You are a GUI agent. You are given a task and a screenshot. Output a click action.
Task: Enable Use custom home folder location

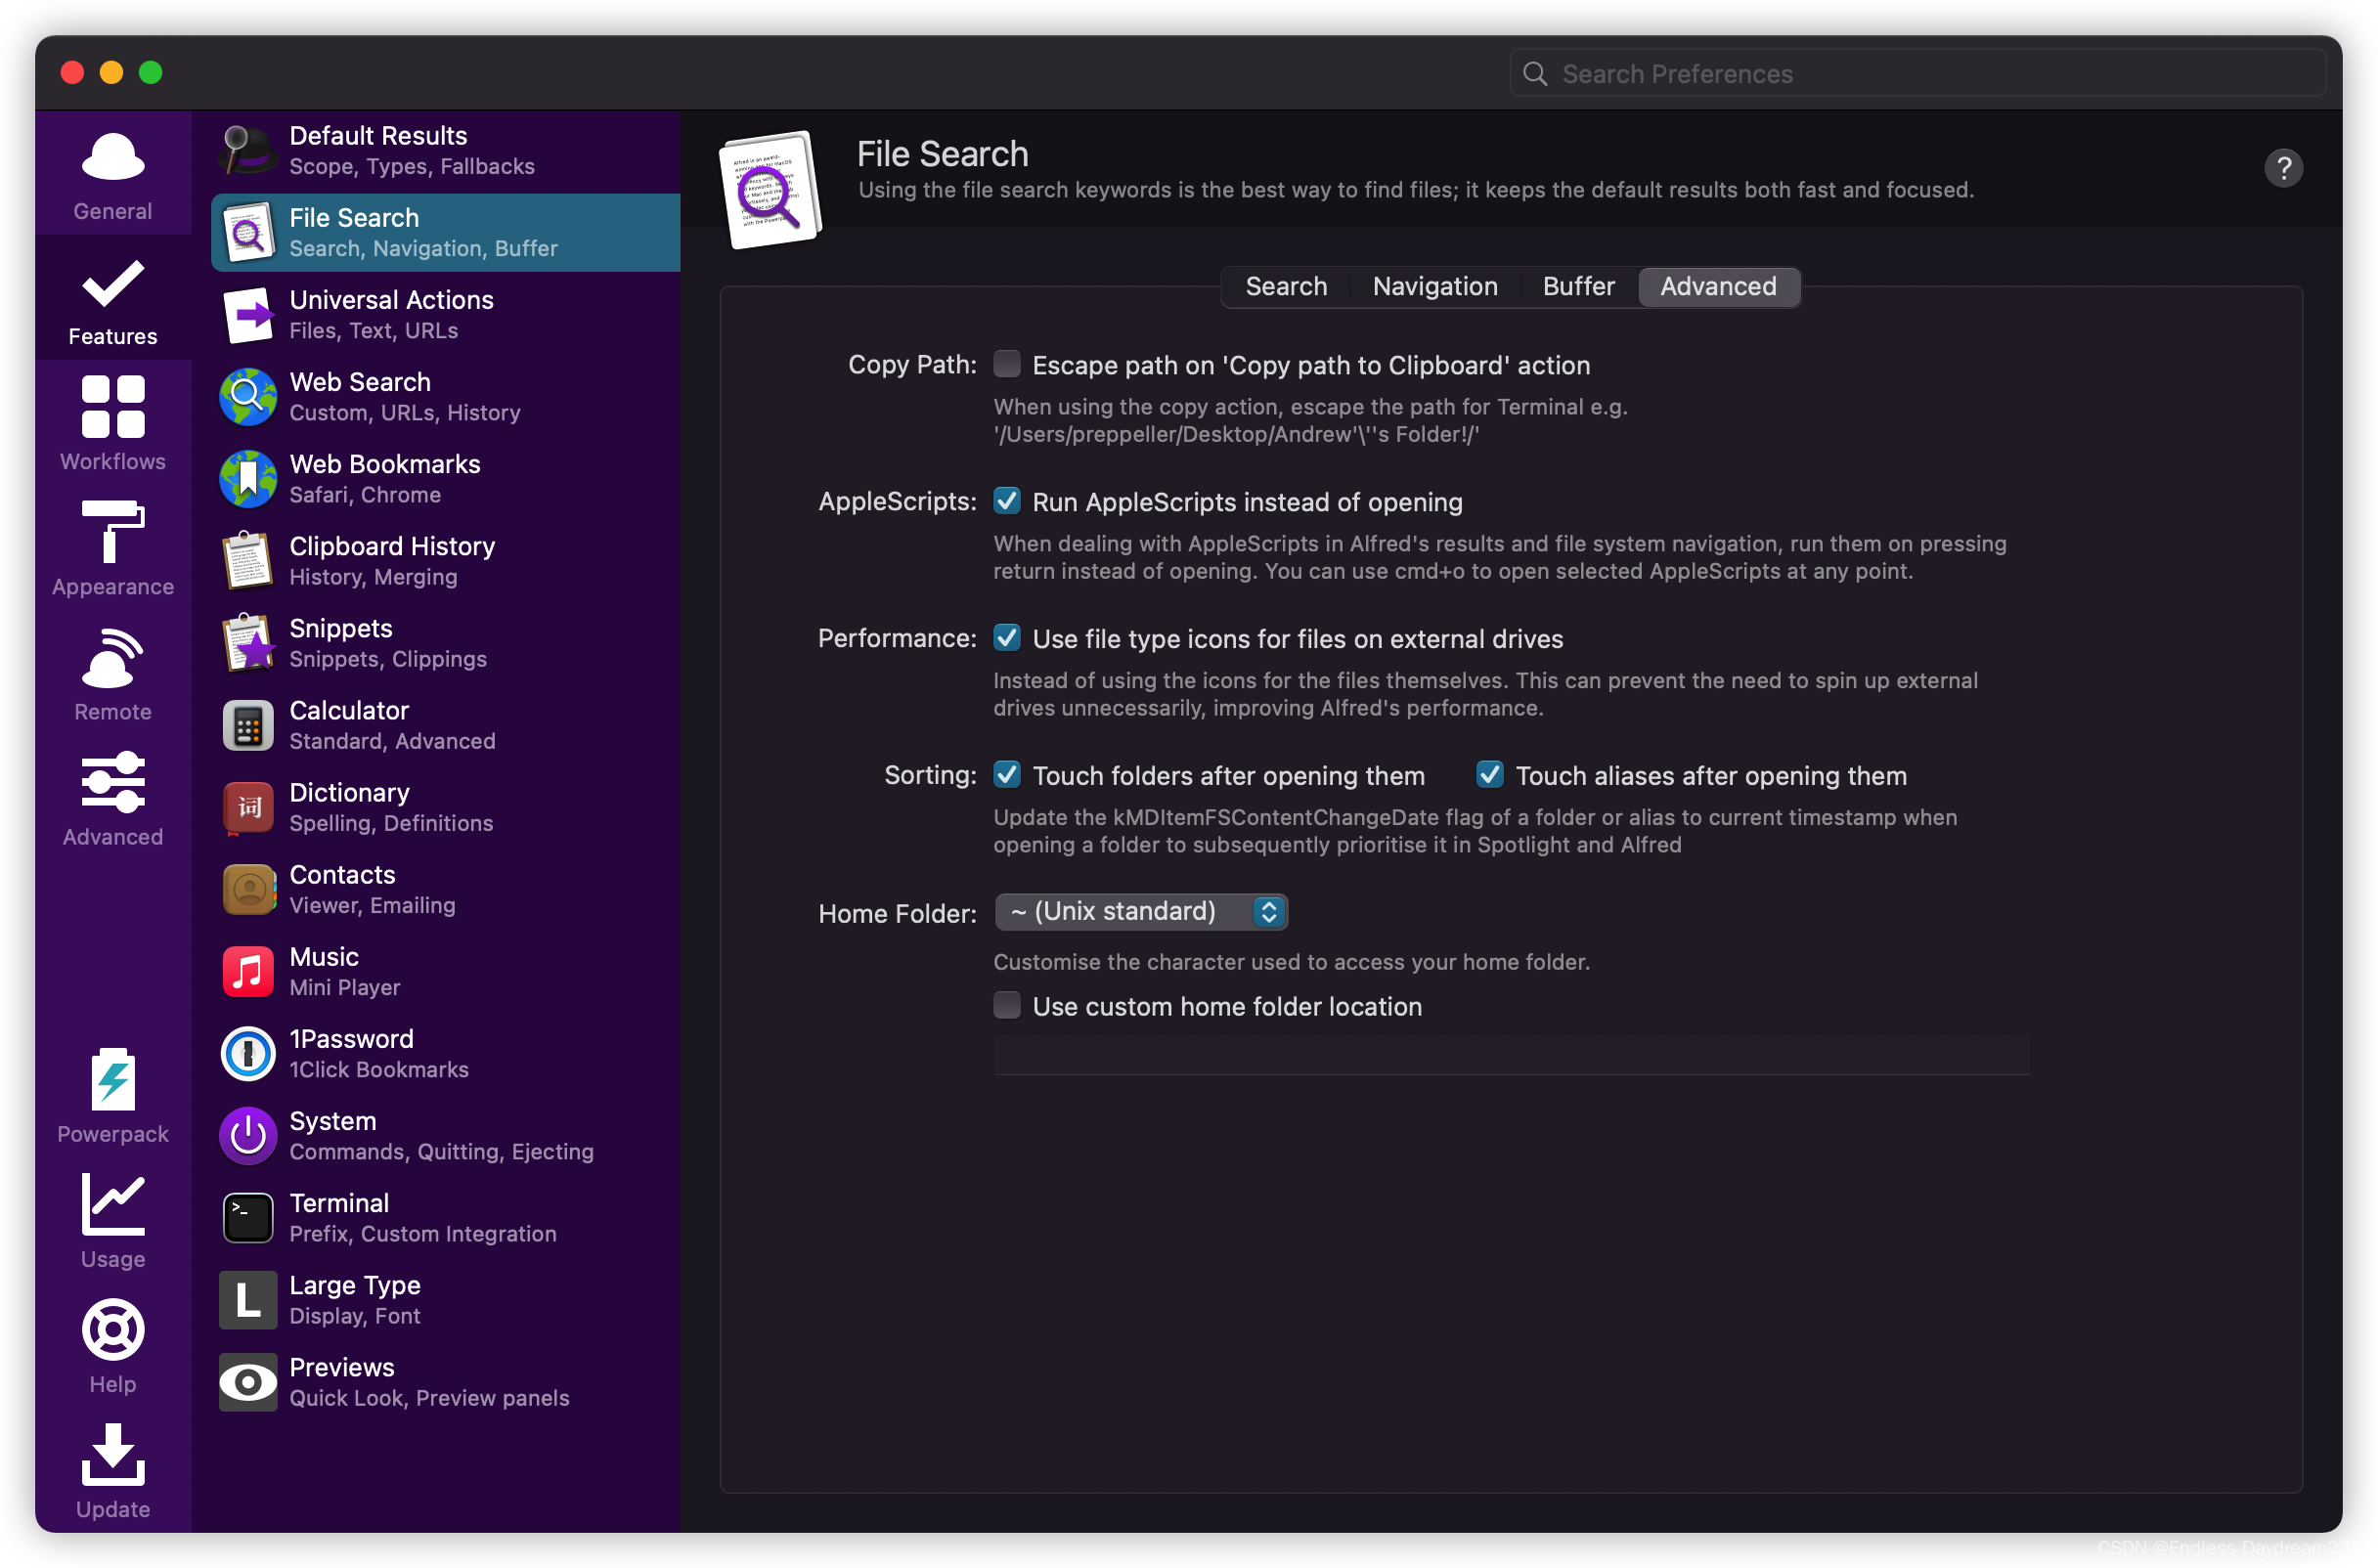point(1007,1005)
